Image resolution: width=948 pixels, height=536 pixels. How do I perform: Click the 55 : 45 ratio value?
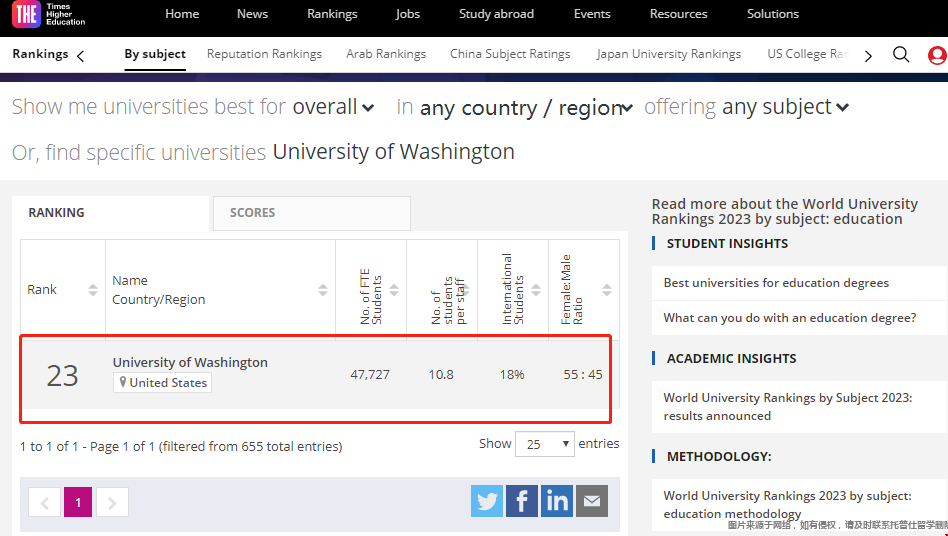(583, 375)
